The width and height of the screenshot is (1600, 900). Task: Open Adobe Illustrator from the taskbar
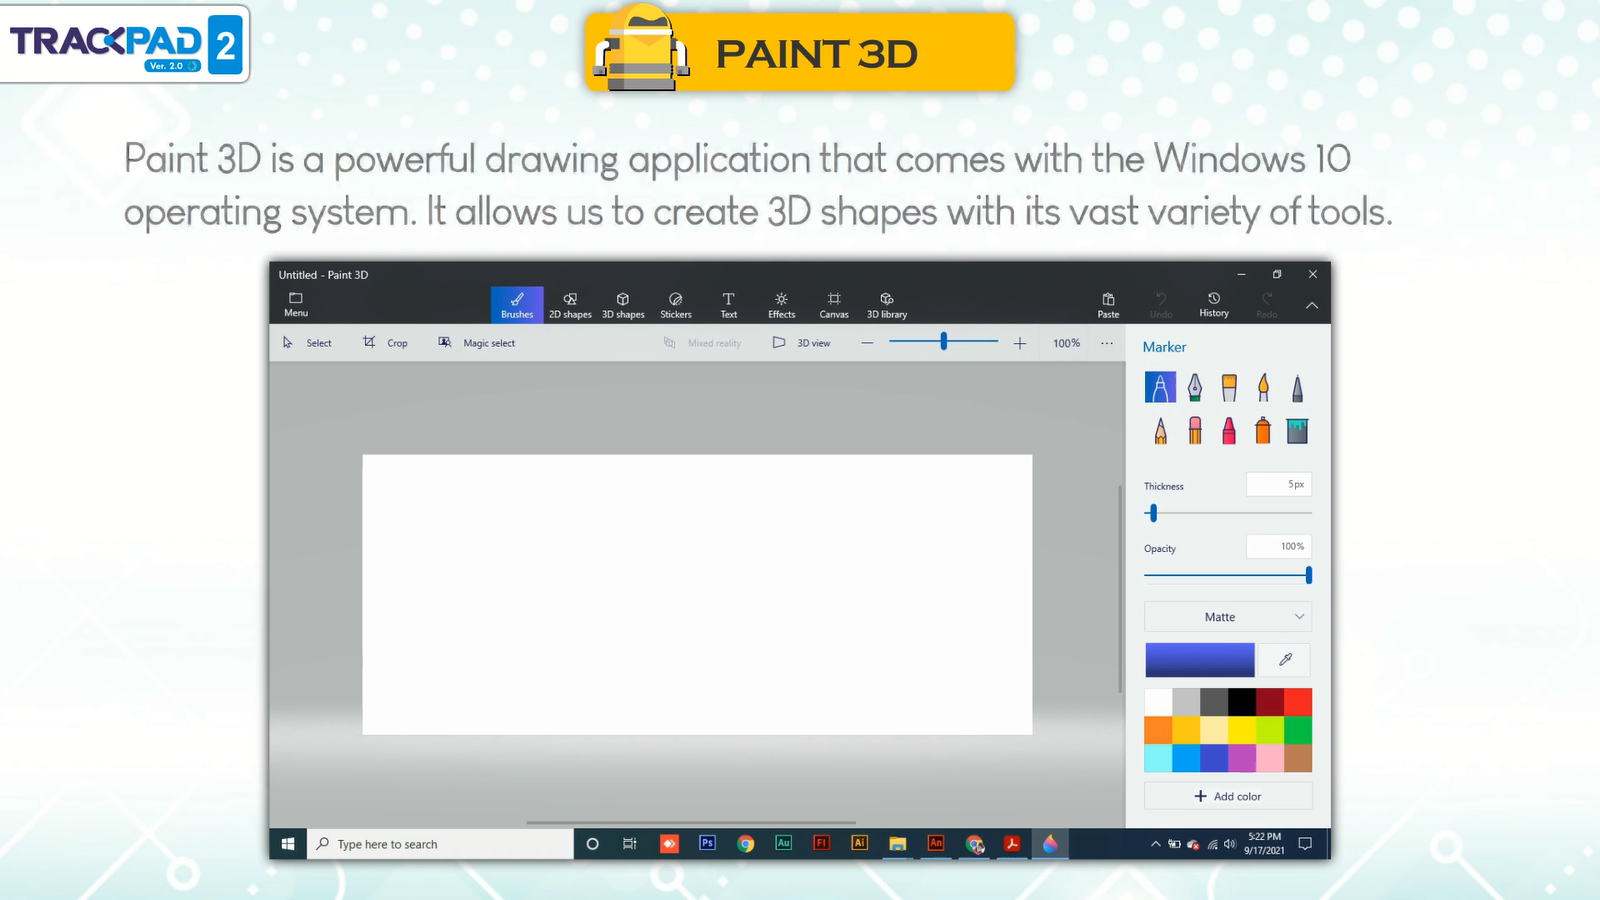pos(859,844)
